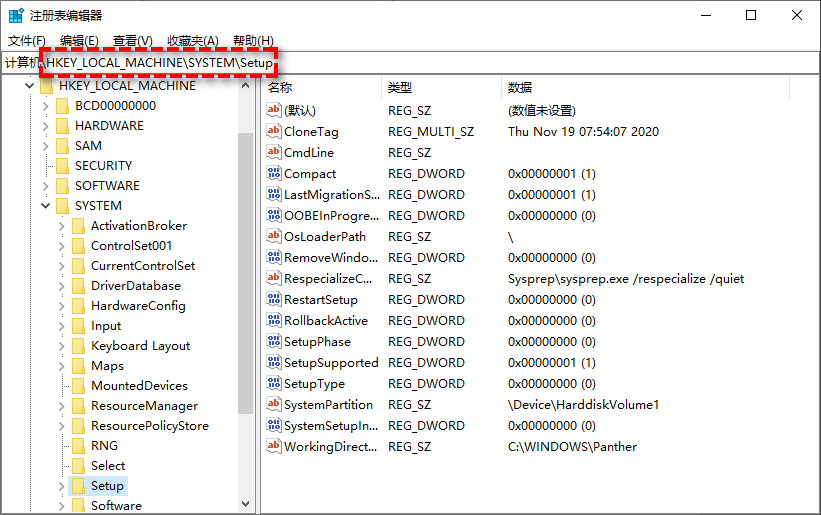
Task: Click the folder icon next to HARDWARE
Action: (60, 126)
